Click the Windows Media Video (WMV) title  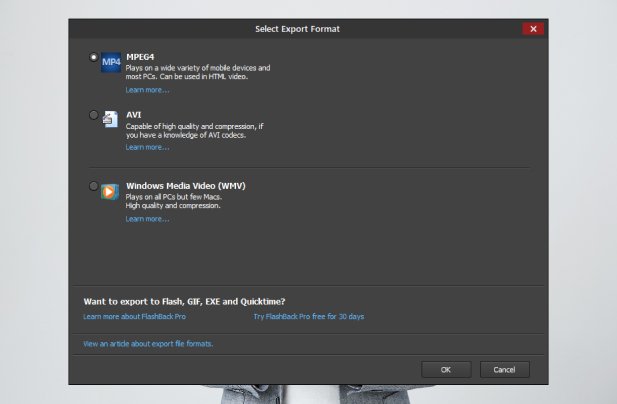(186, 186)
